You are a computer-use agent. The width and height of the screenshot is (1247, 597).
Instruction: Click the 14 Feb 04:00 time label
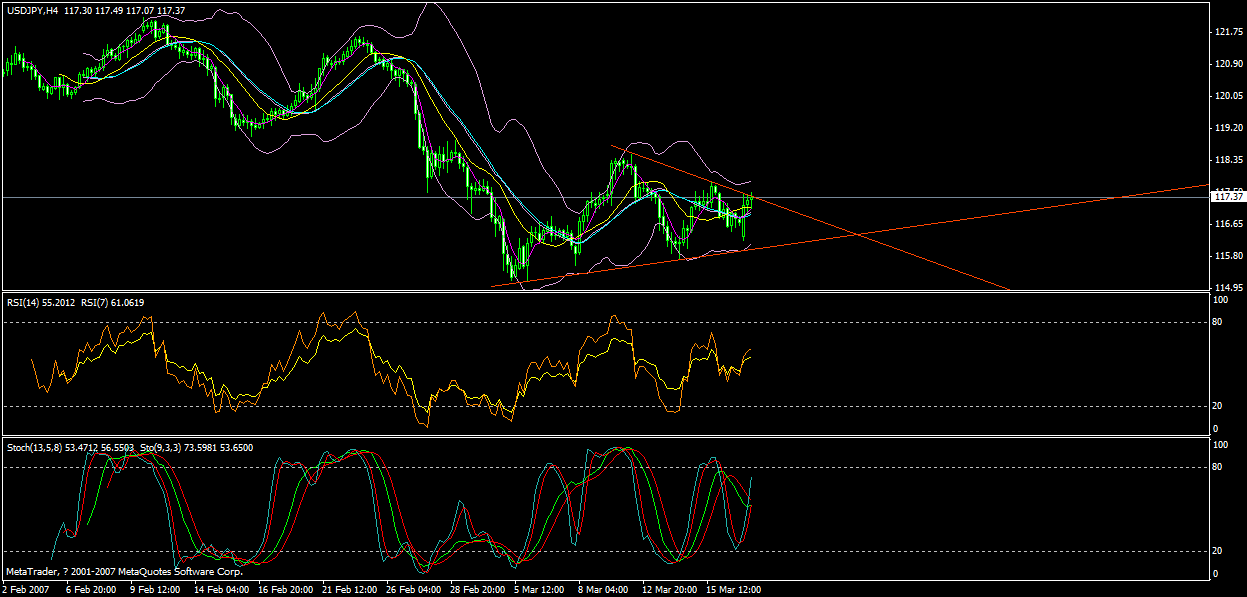222,589
